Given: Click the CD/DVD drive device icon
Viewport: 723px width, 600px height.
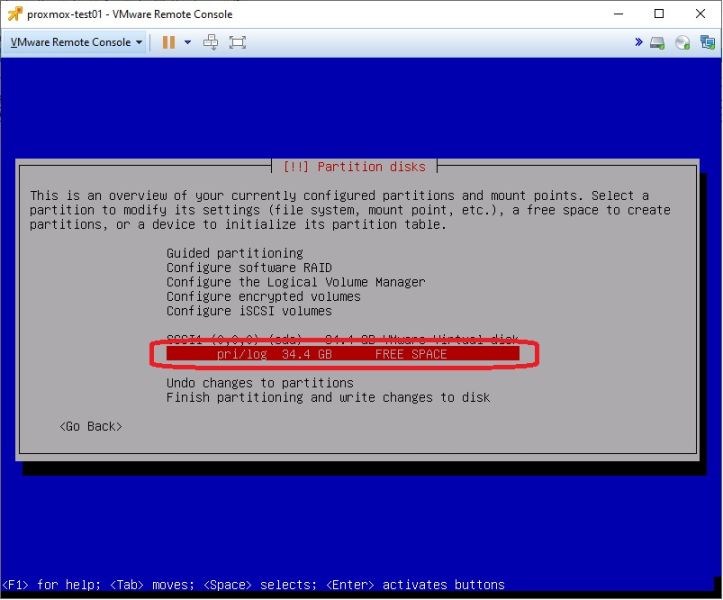Looking at the screenshot, I should tap(682, 43).
